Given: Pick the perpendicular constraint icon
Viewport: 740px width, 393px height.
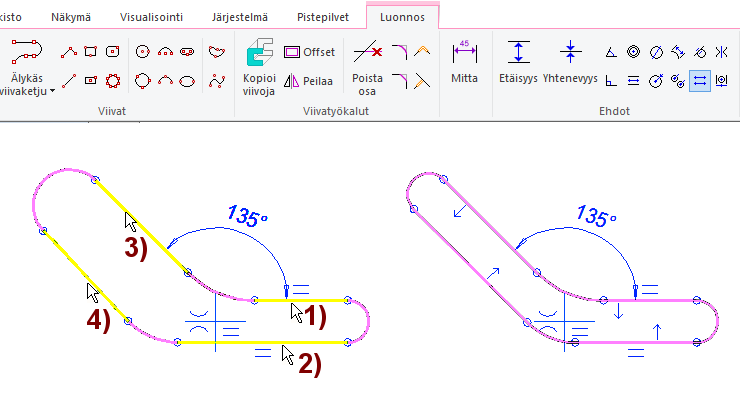Looking at the screenshot, I should [611, 81].
